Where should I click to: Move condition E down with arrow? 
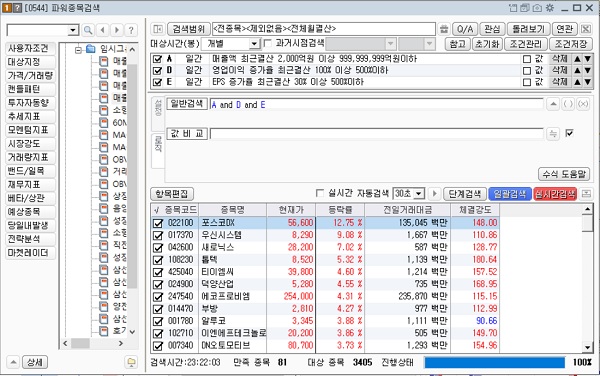587,82
